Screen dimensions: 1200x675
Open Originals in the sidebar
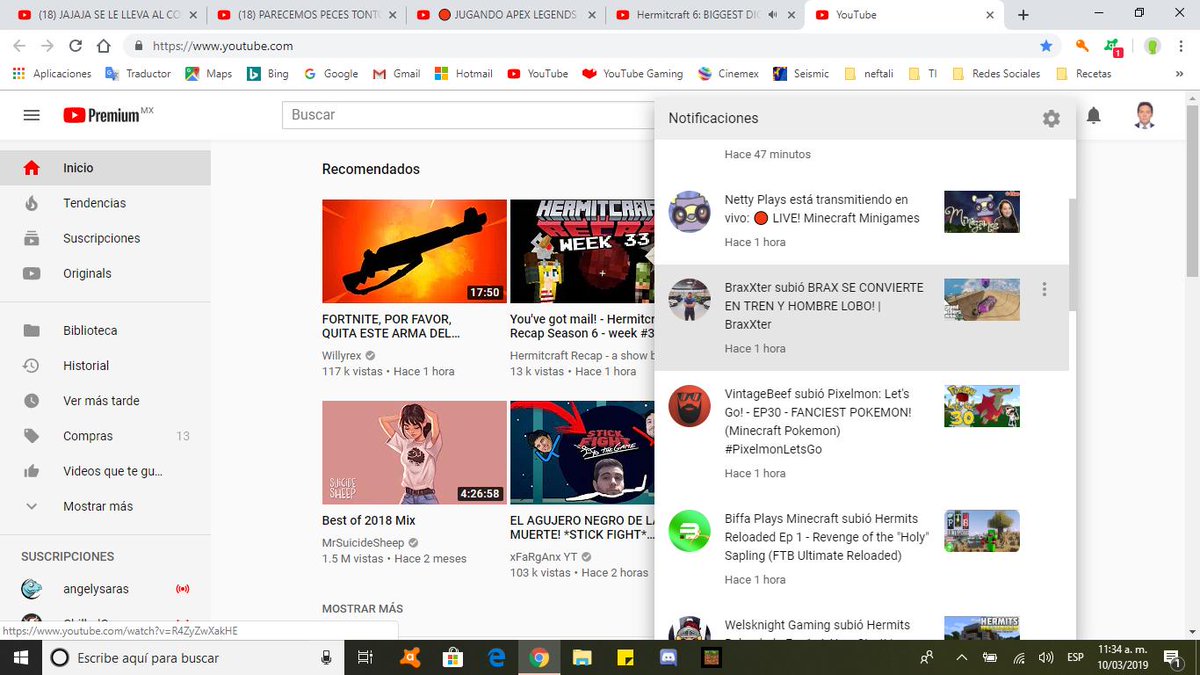coord(105,273)
